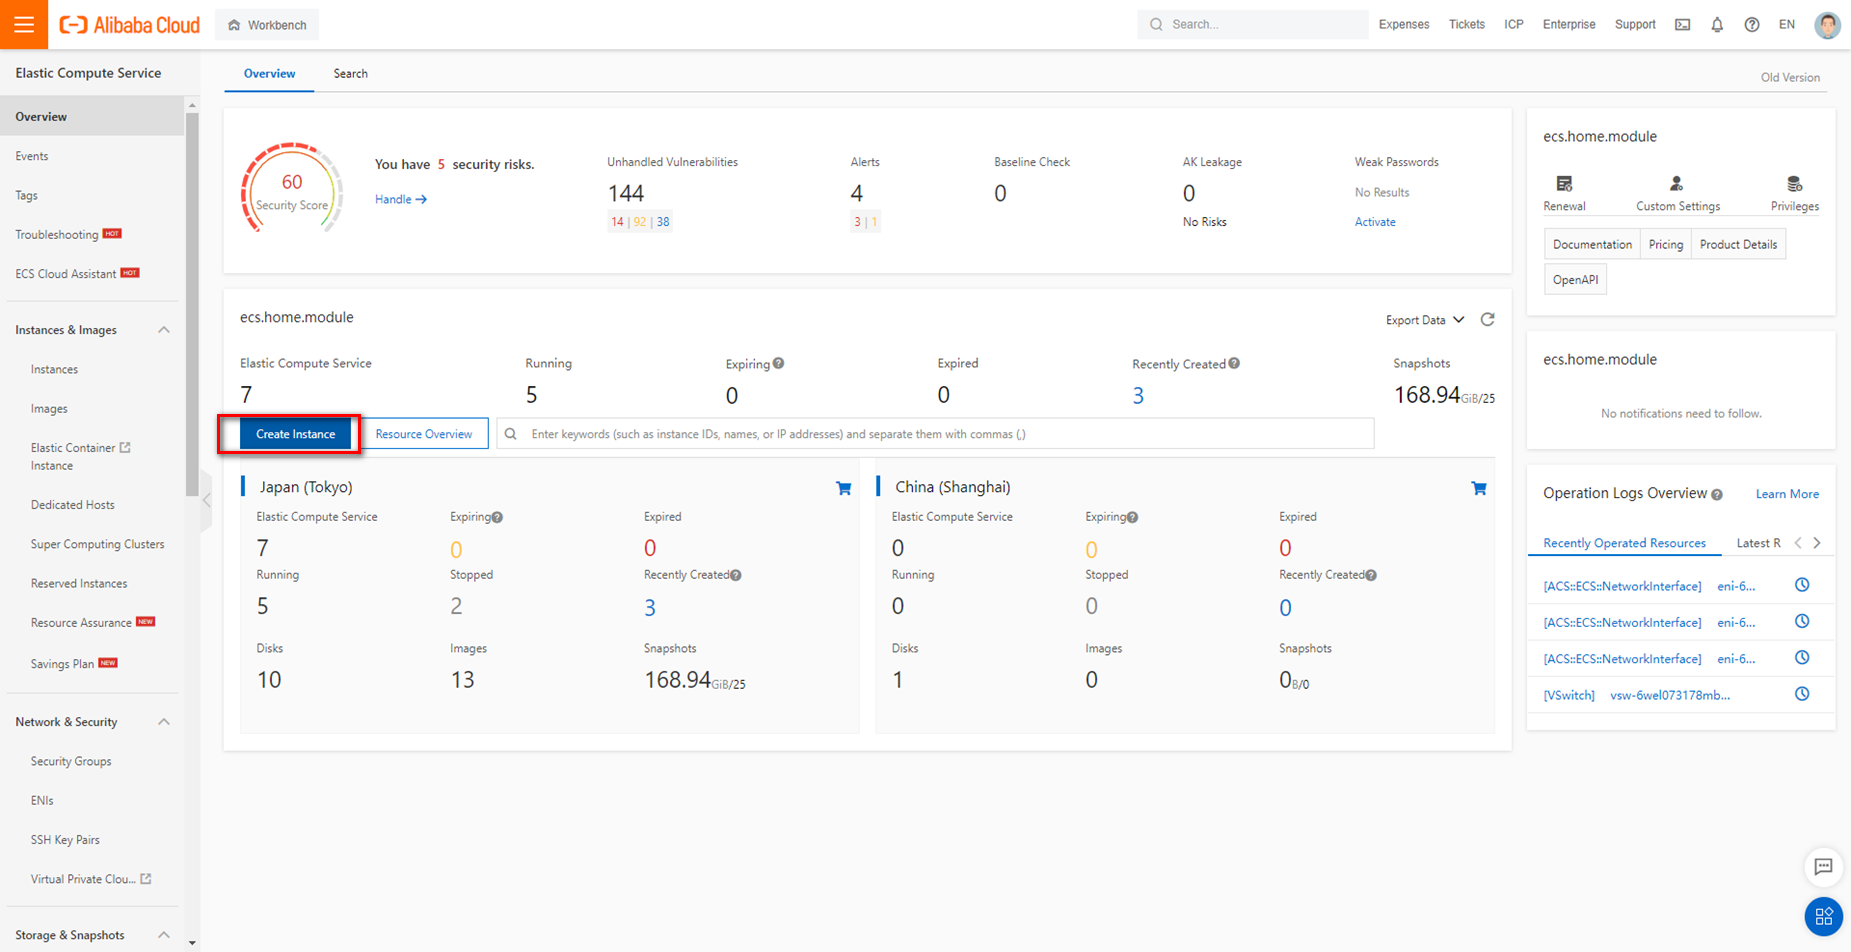1851x952 pixels.
Task: Open Cloud Shell terminal icon in header
Action: click(x=1683, y=25)
